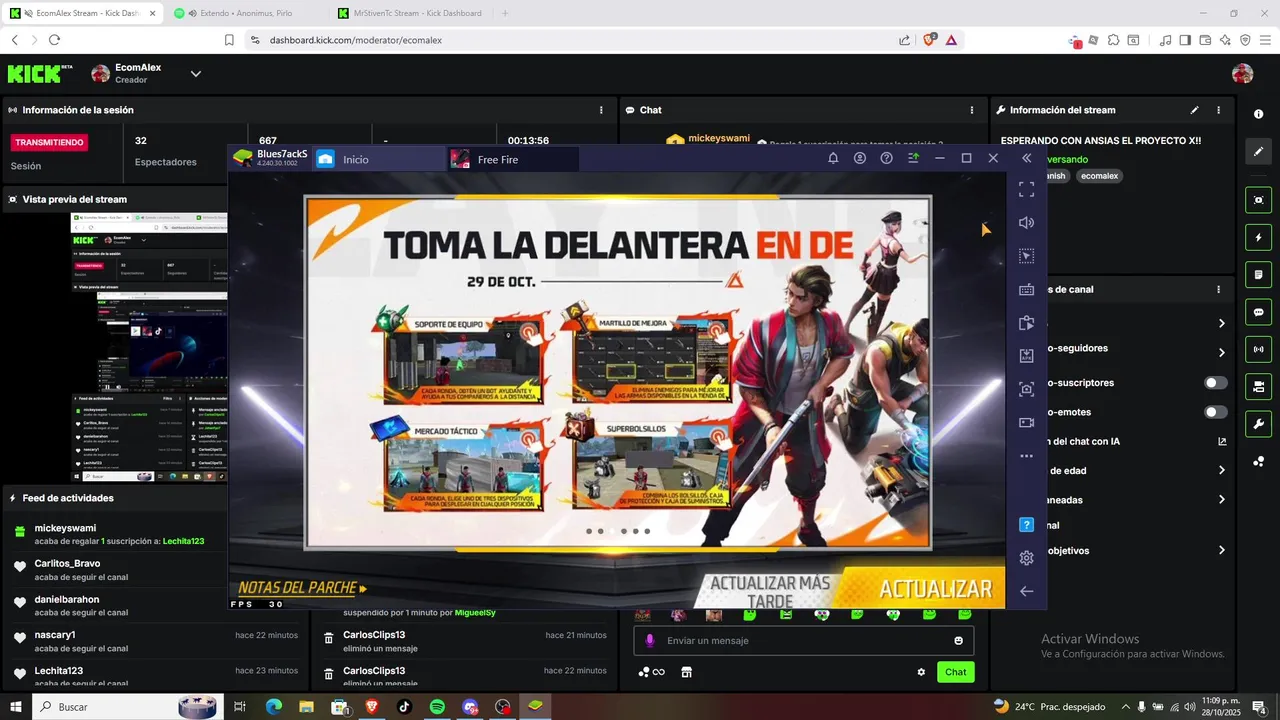Toggle Kick sidebar wrench tools panel icon
1280x720 pixels.
click(x=1258, y=423)
